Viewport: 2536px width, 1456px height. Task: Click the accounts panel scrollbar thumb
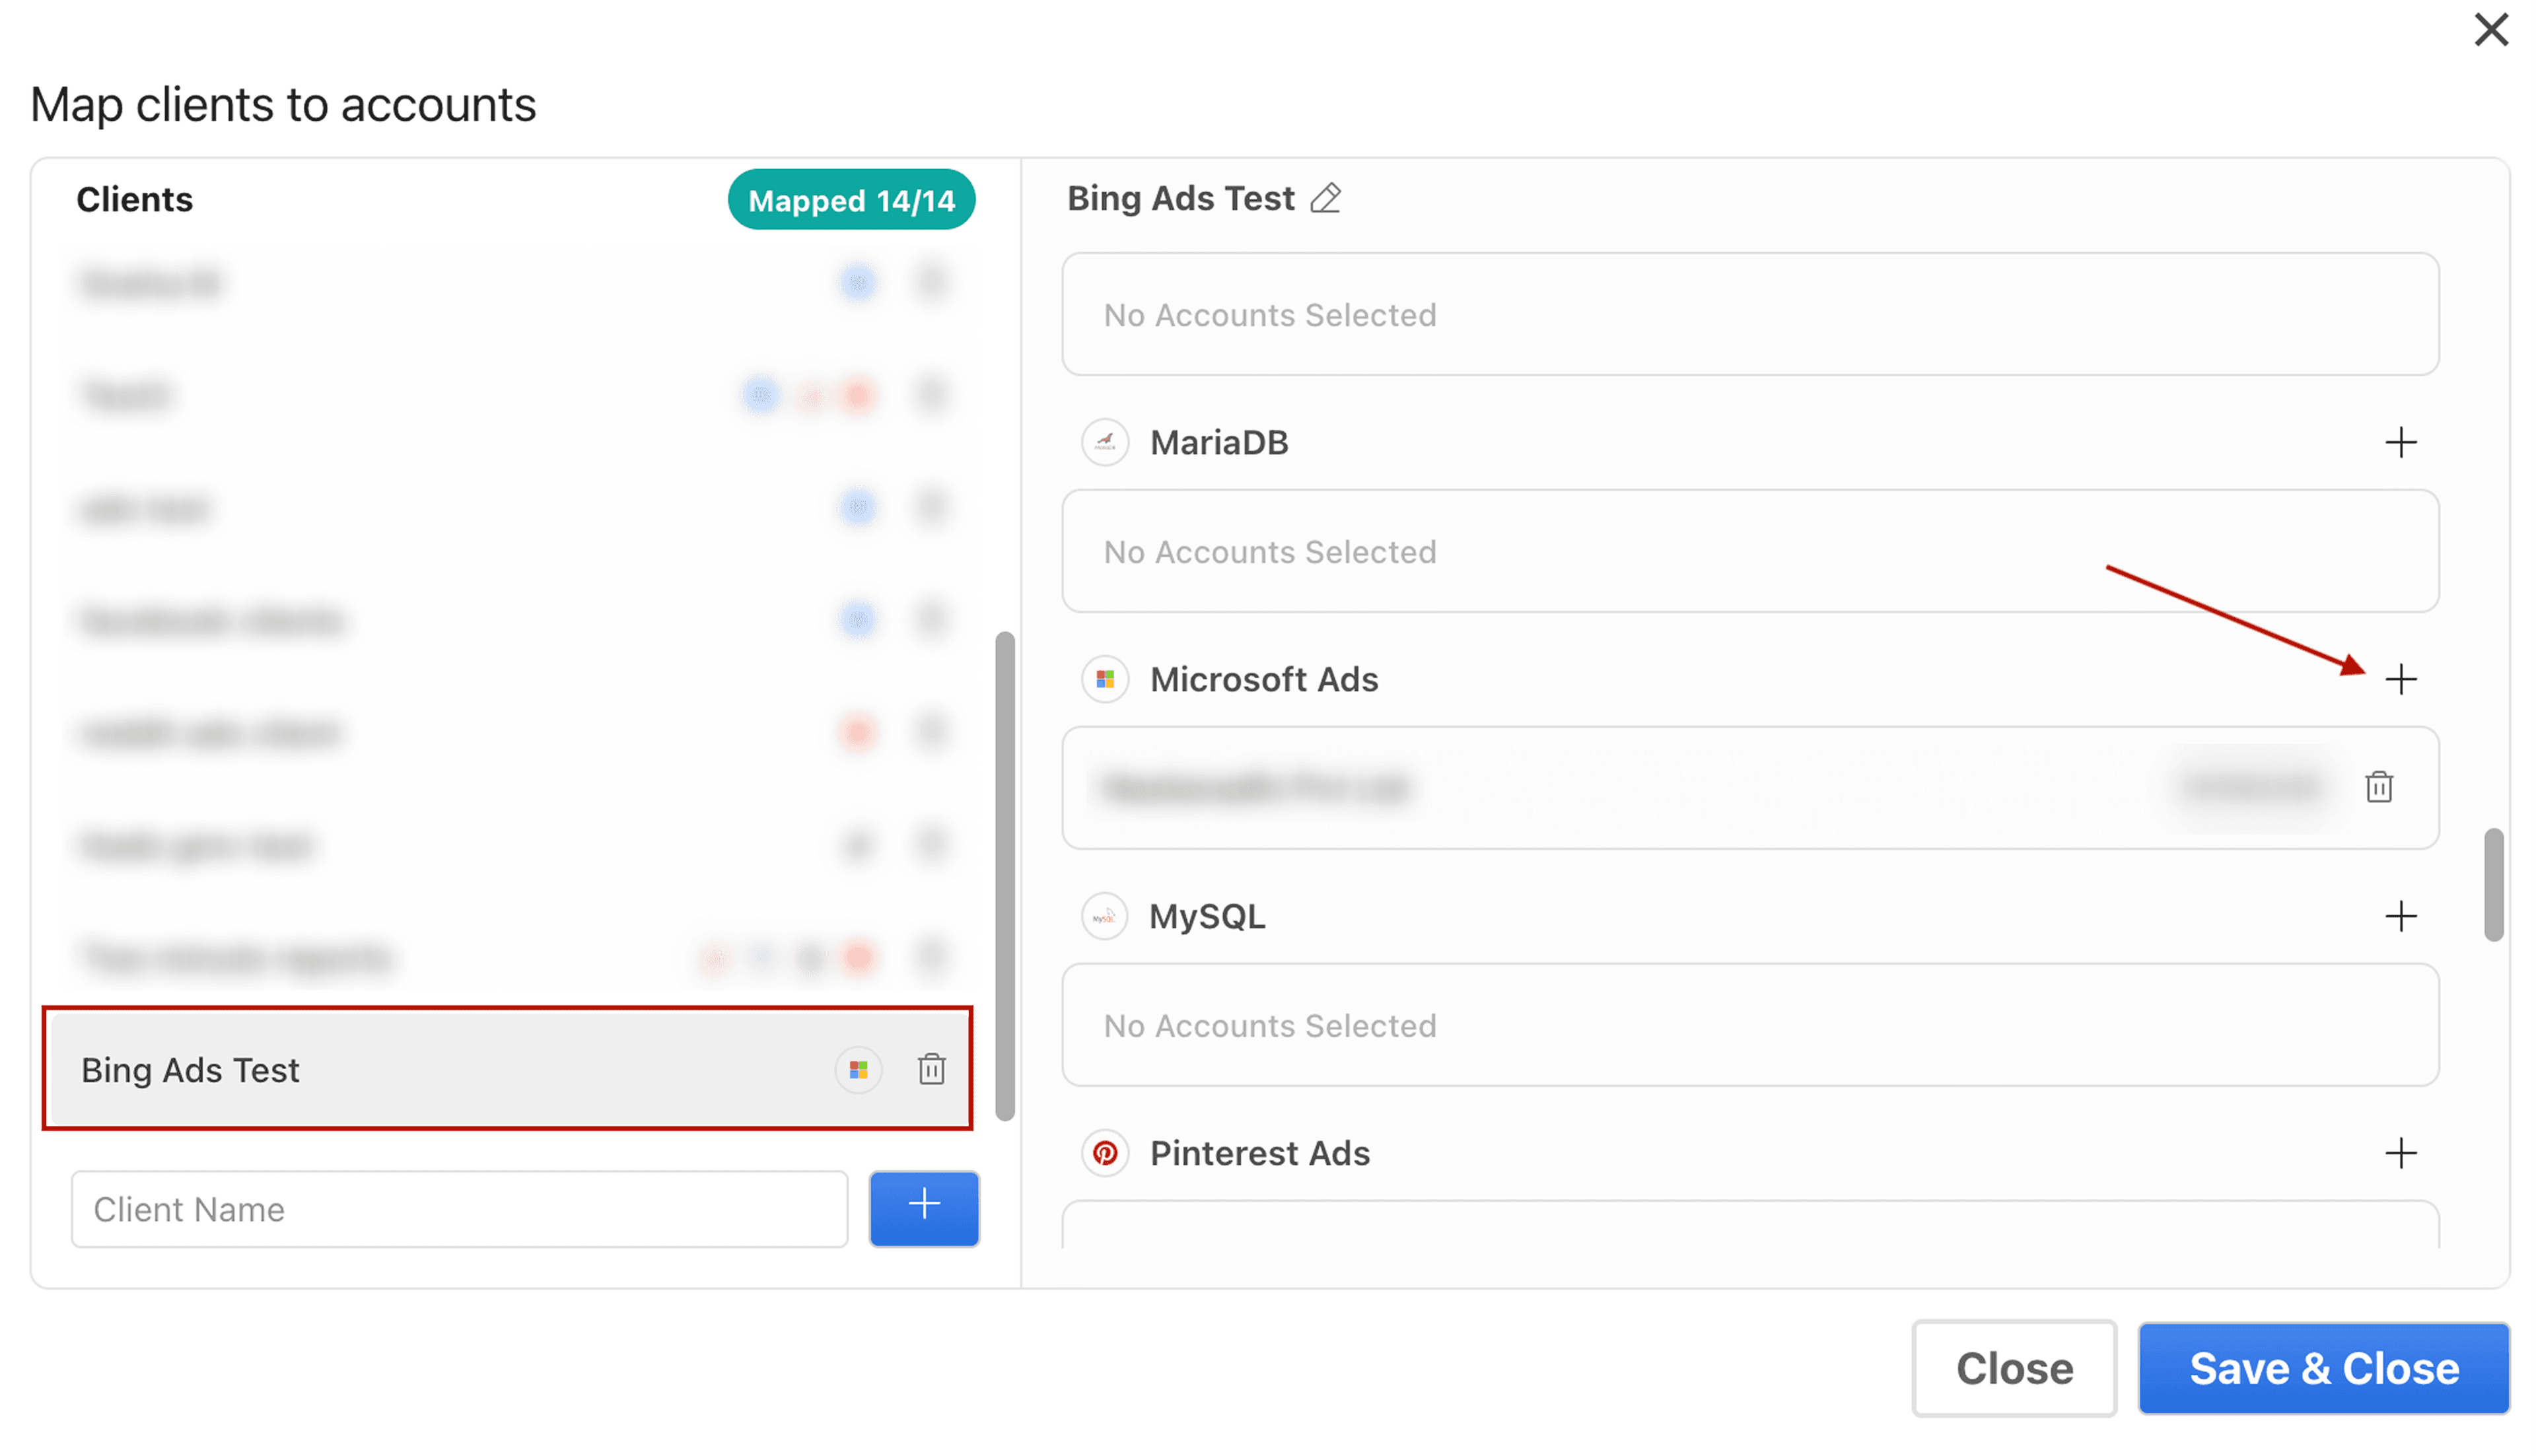click(x=2493, y=884)
